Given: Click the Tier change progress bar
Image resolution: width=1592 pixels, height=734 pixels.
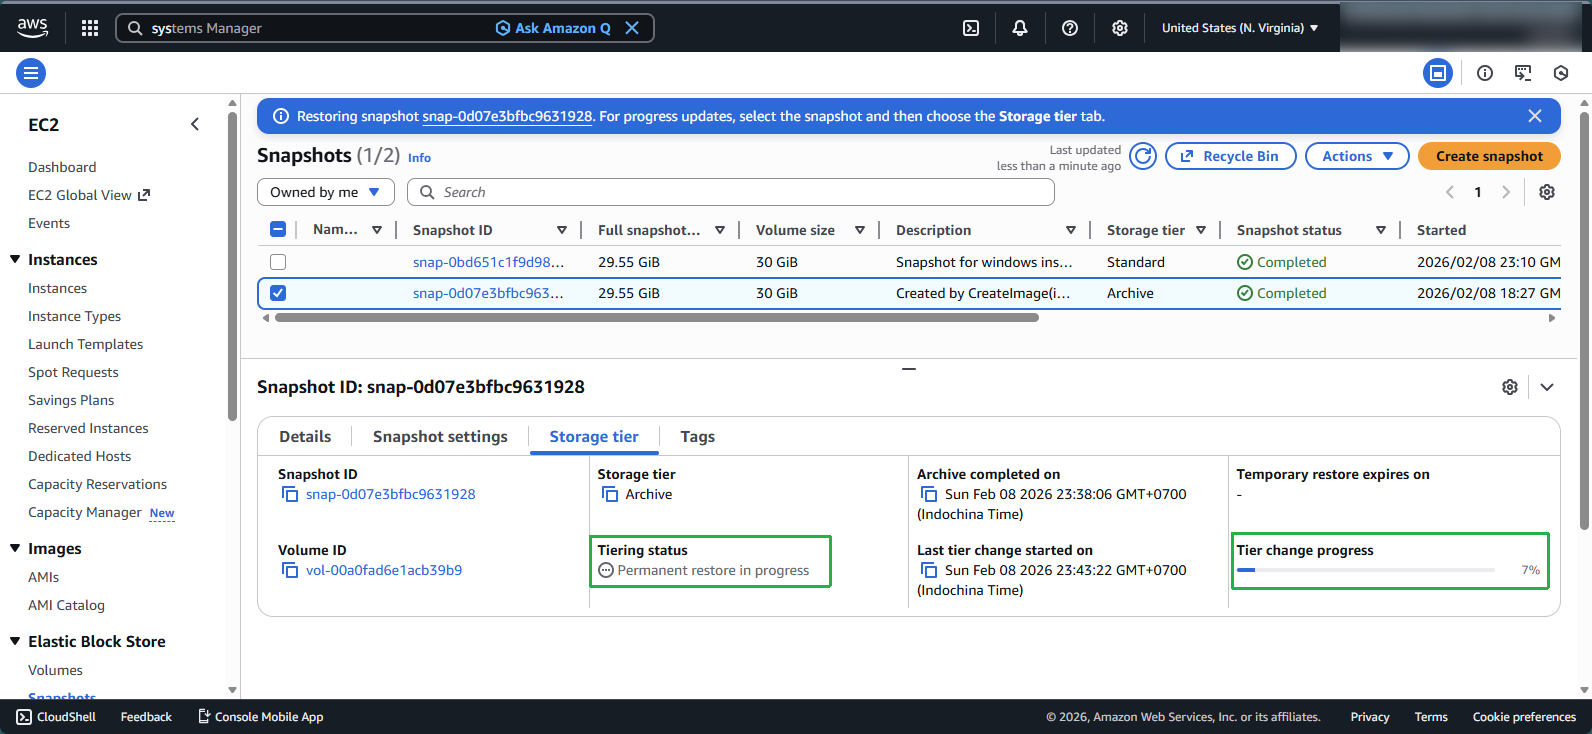Looking at the screenshot, I should 1365,570.
